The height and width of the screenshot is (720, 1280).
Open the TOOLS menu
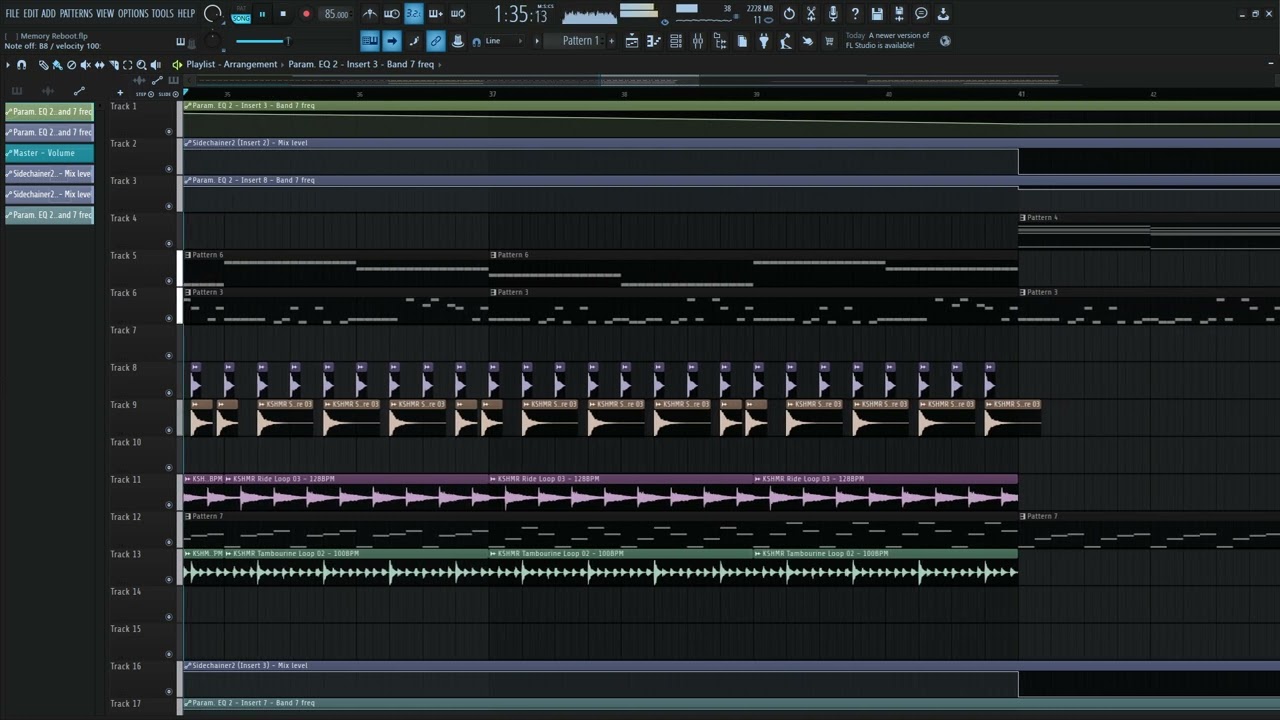coord(162,14)
